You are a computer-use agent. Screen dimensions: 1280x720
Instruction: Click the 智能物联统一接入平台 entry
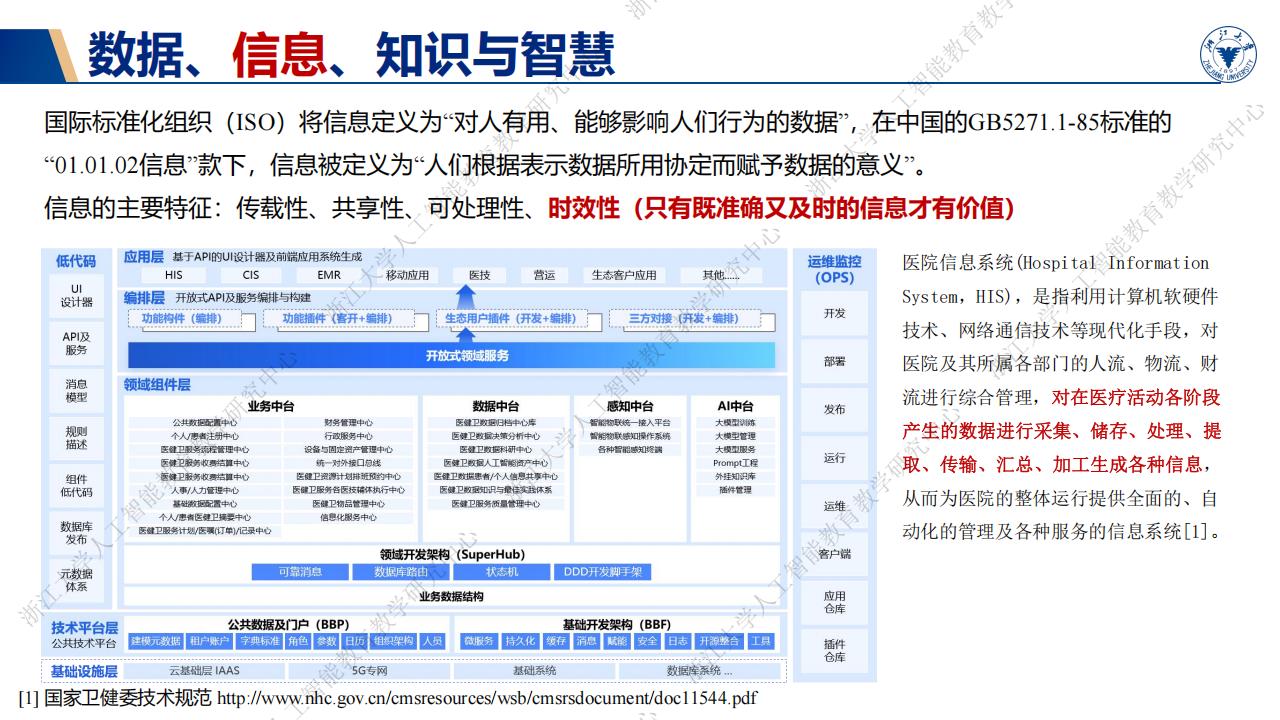tap(629, 422)
